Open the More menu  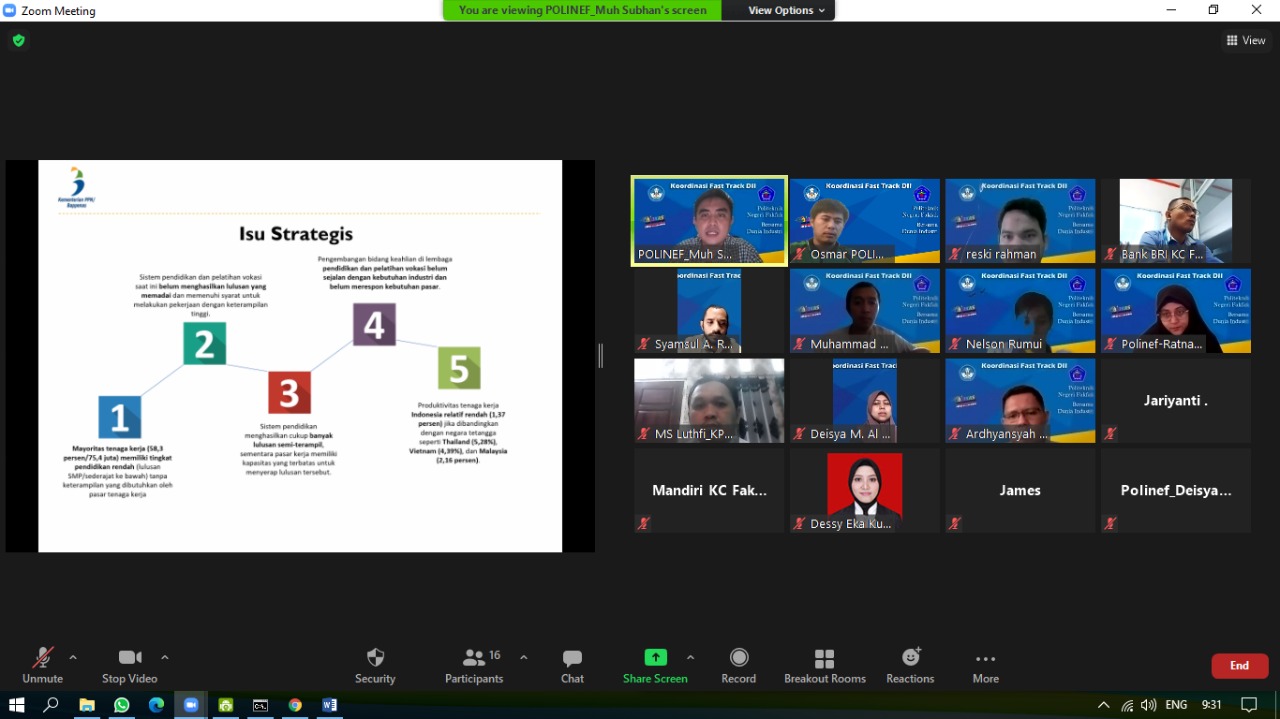pyautogui.click(x=985, y=665)
